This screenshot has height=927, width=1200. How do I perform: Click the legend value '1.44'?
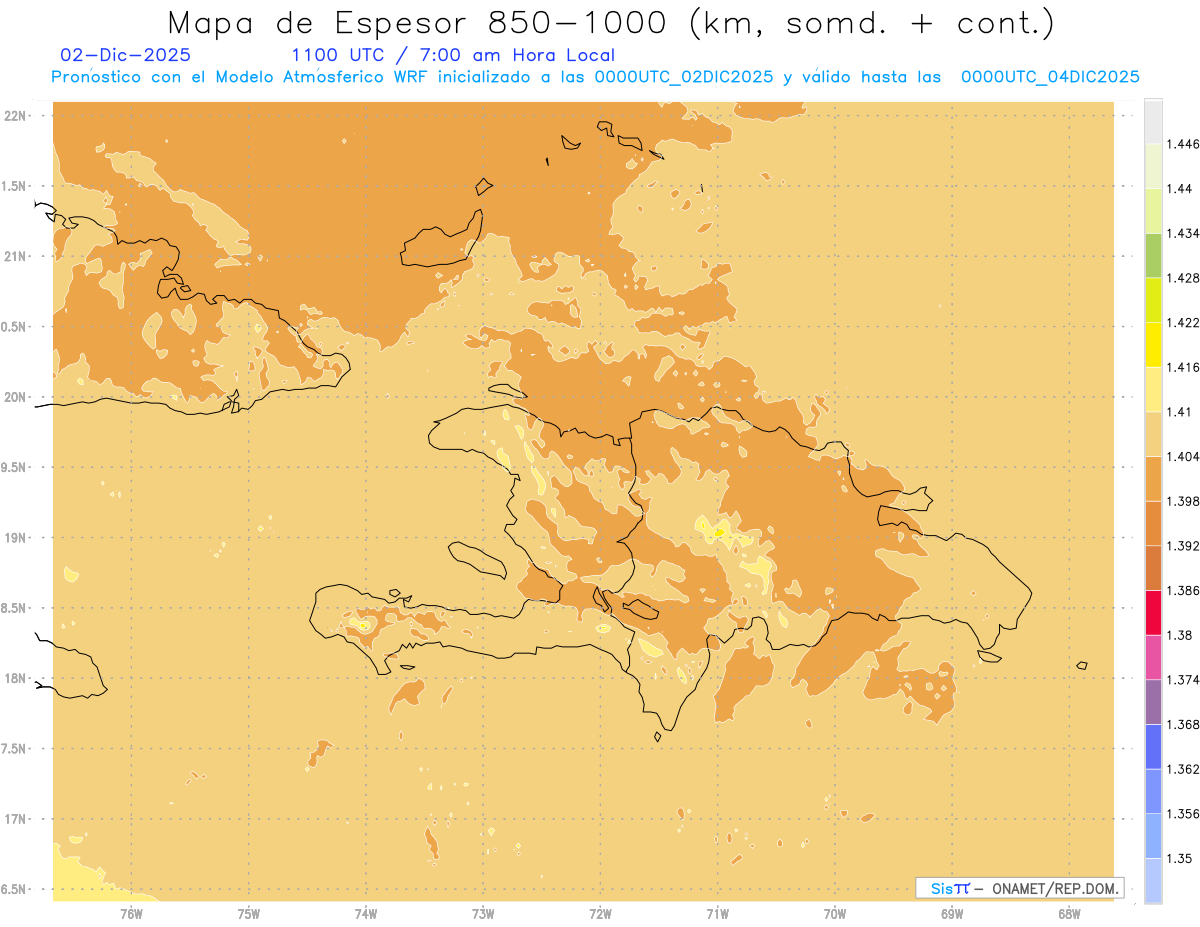[1180, 189]
